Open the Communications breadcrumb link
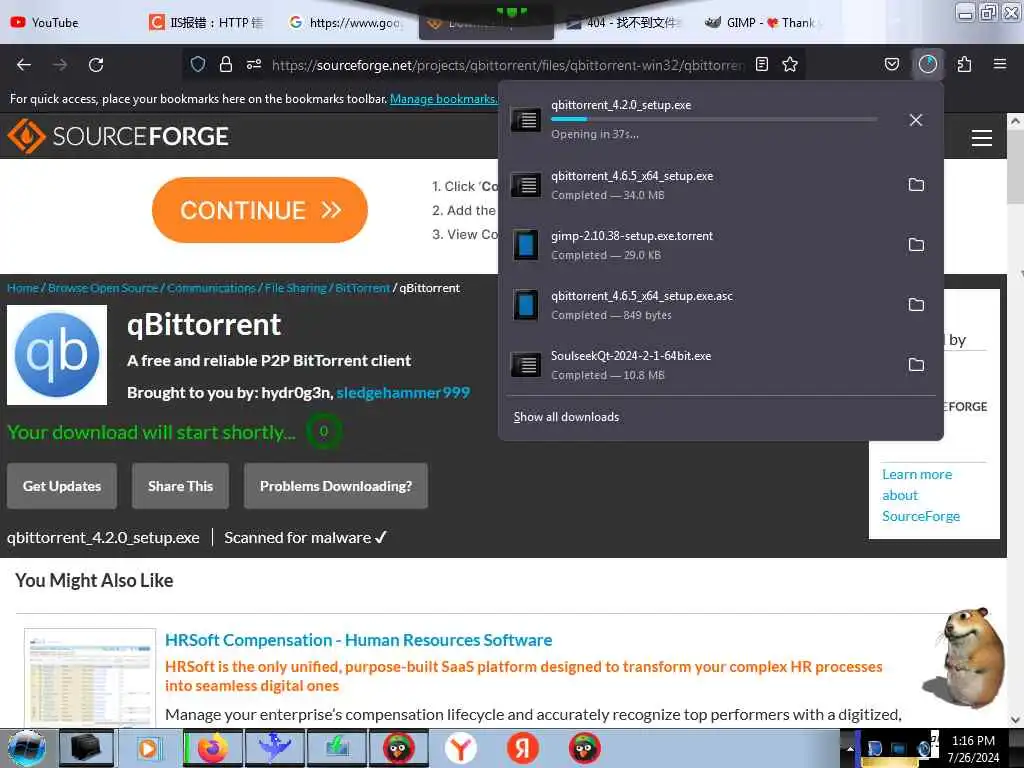 pyautogui.click(x=211, y=288)
